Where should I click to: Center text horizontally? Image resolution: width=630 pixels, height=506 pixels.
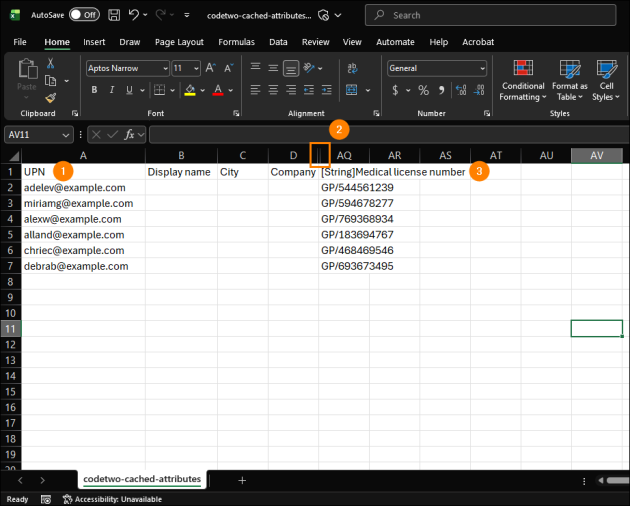(x=273, y=90)
